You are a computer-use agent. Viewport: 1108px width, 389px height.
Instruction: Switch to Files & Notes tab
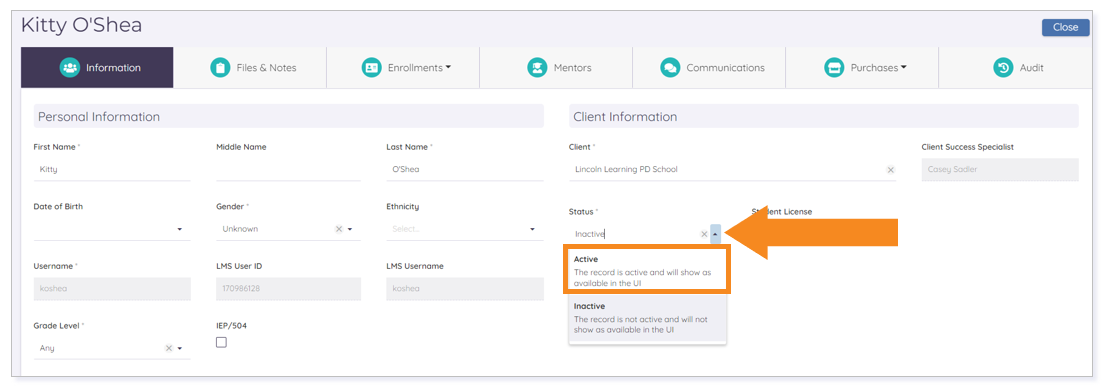pyautogui.click(x=250, y=68)
